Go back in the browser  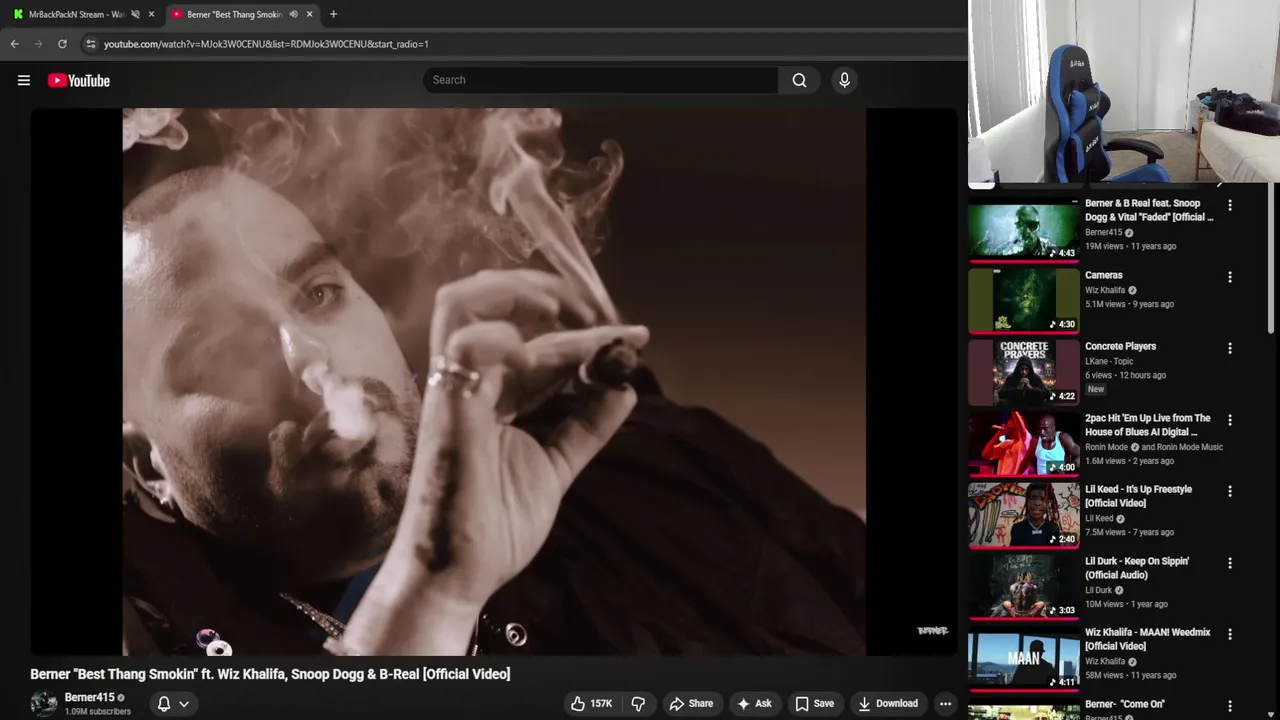click(x=14, y=44)
